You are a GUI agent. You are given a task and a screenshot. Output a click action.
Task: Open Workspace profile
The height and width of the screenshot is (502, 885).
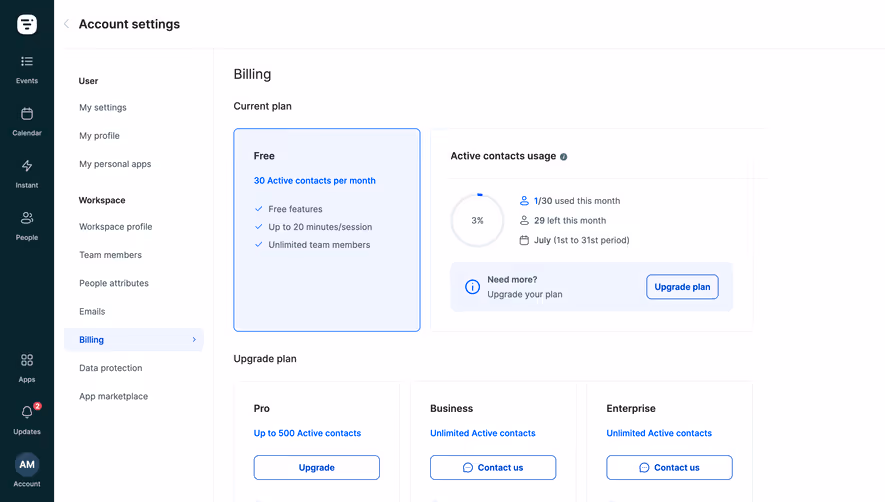(x=116, y=226)
